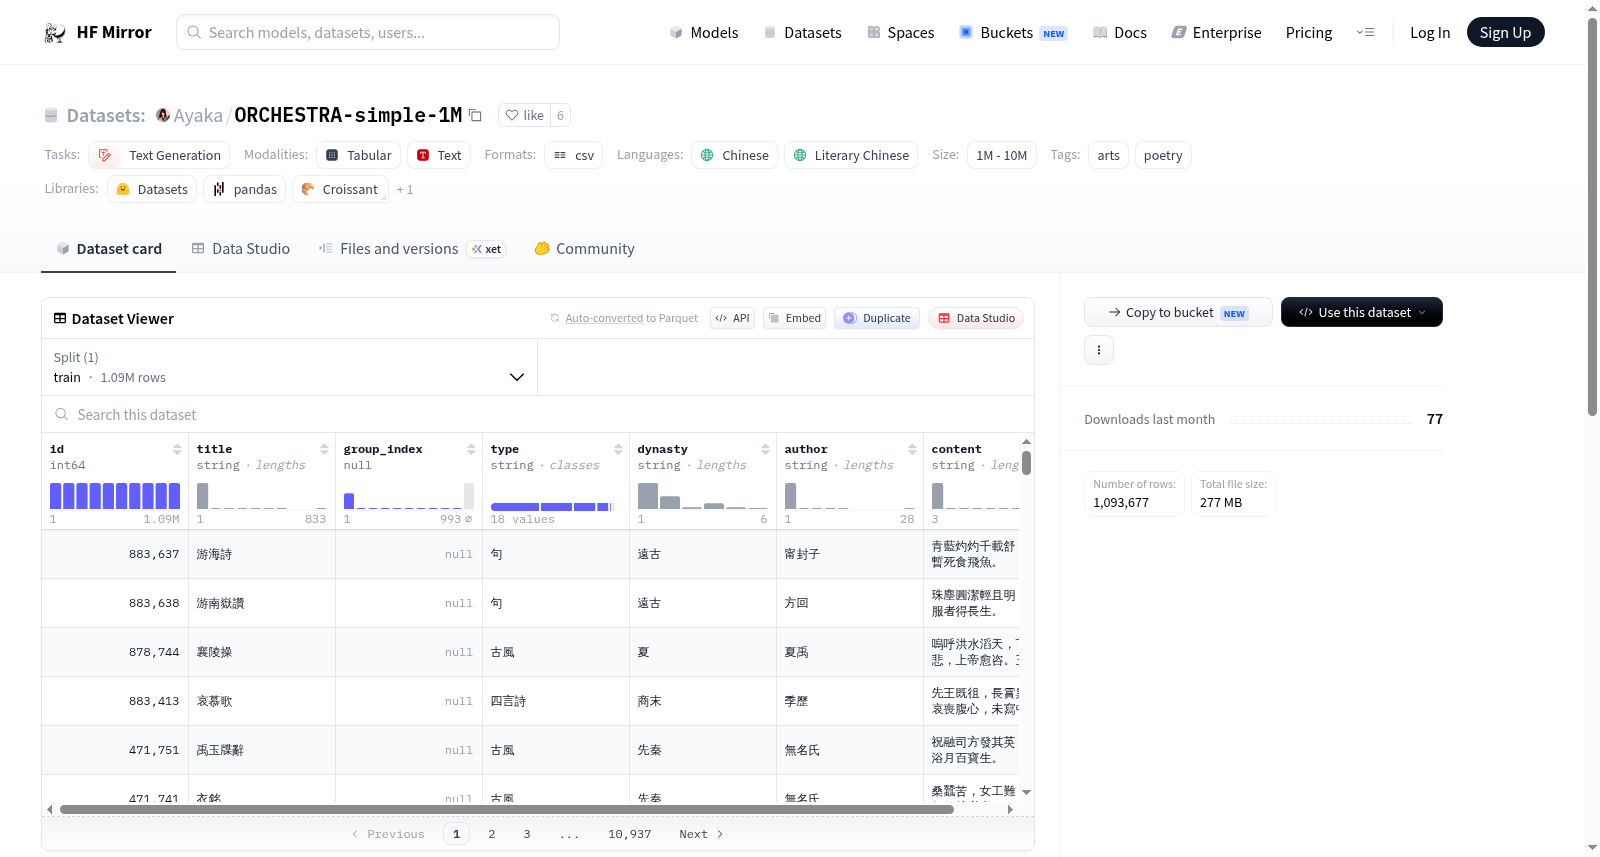This screenshot has height=857, width=1600.
Task: Go to Next page of rows
Action: tap(701, 834)
